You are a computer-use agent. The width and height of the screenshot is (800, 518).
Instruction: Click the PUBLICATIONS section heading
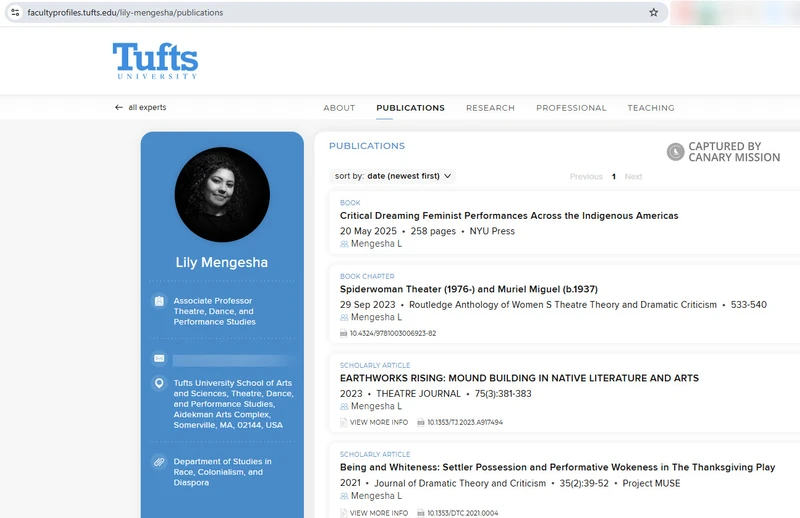tap(367, 146)
